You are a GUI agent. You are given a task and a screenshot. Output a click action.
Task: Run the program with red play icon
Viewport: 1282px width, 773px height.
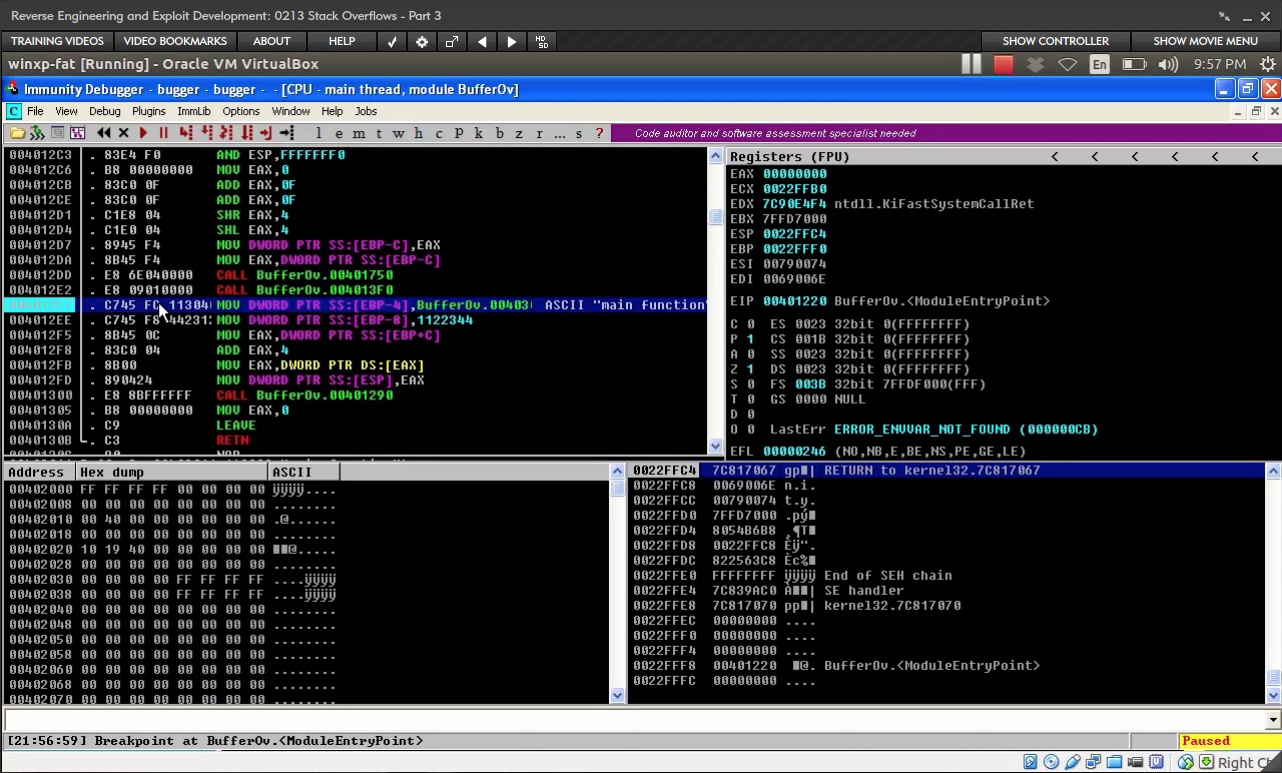point(143,132)
